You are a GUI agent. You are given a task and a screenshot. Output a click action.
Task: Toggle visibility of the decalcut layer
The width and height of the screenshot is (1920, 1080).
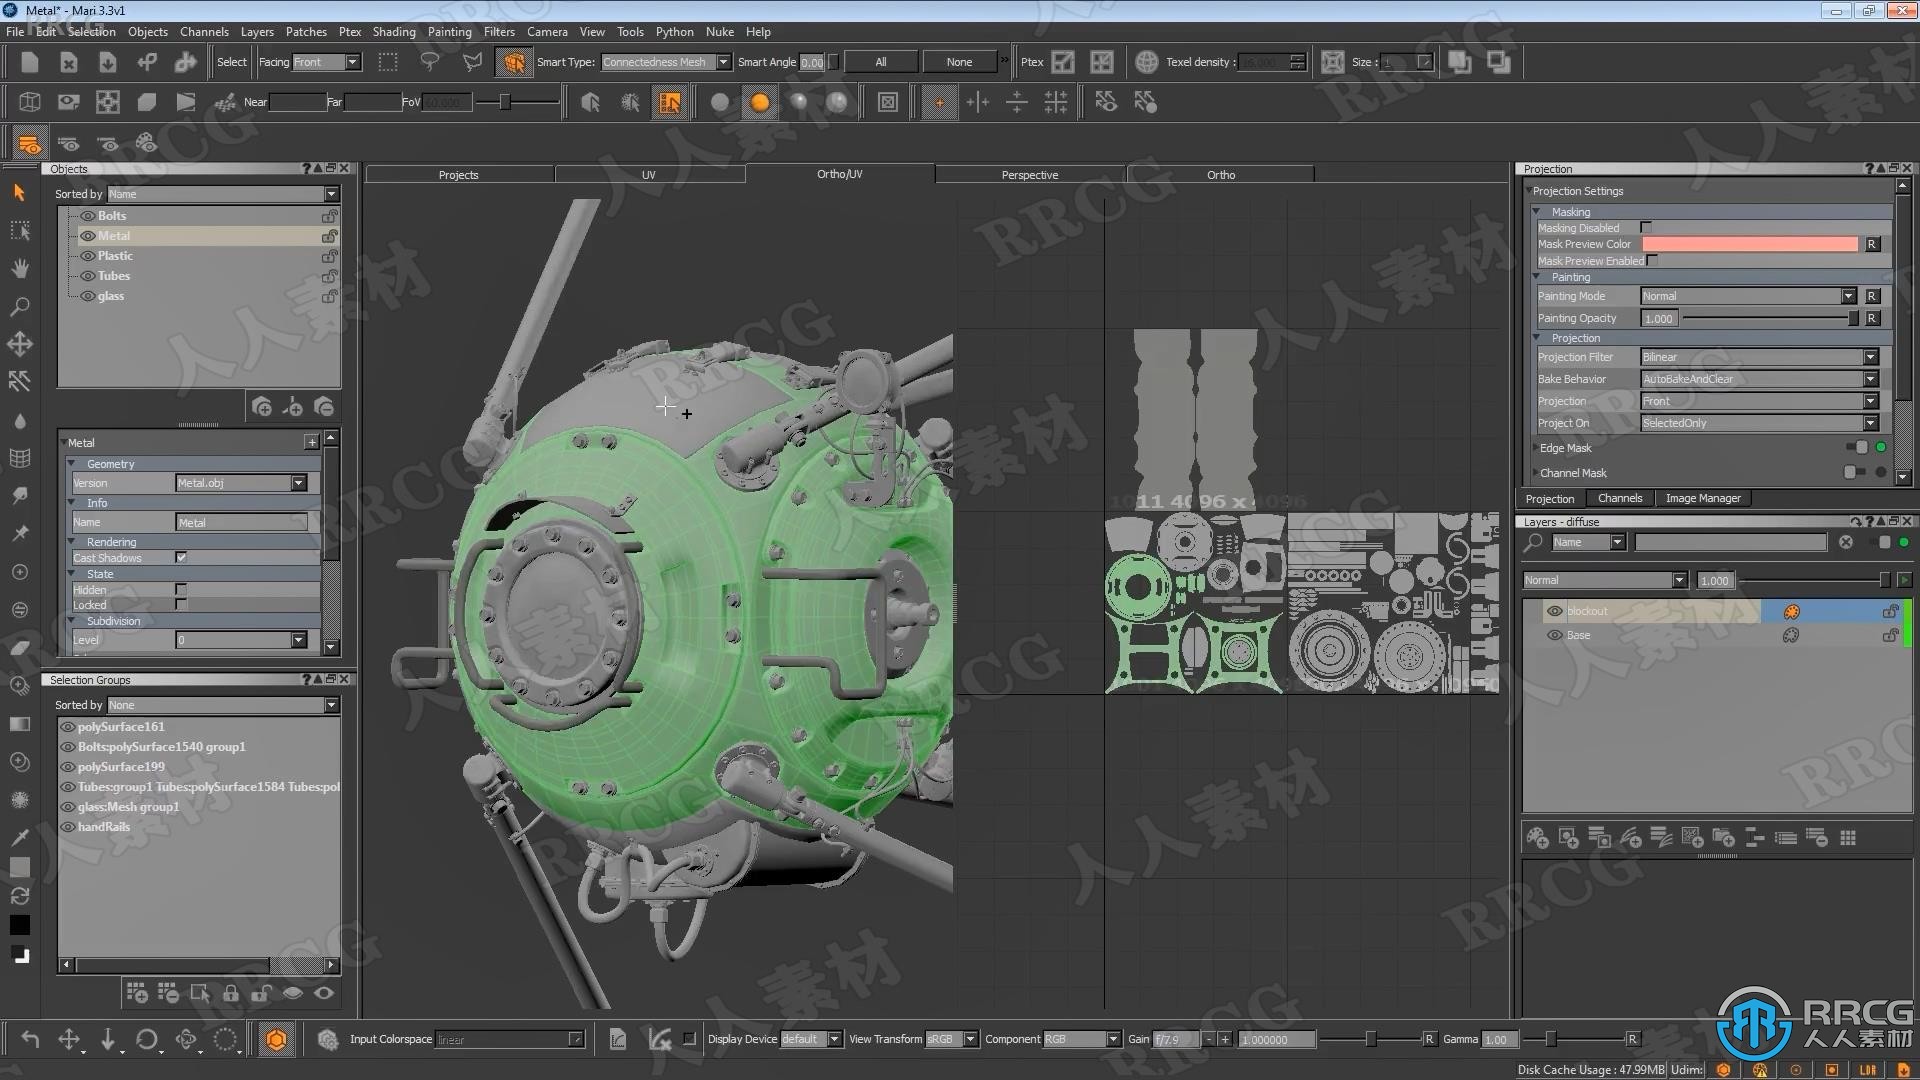[1553, 611]
